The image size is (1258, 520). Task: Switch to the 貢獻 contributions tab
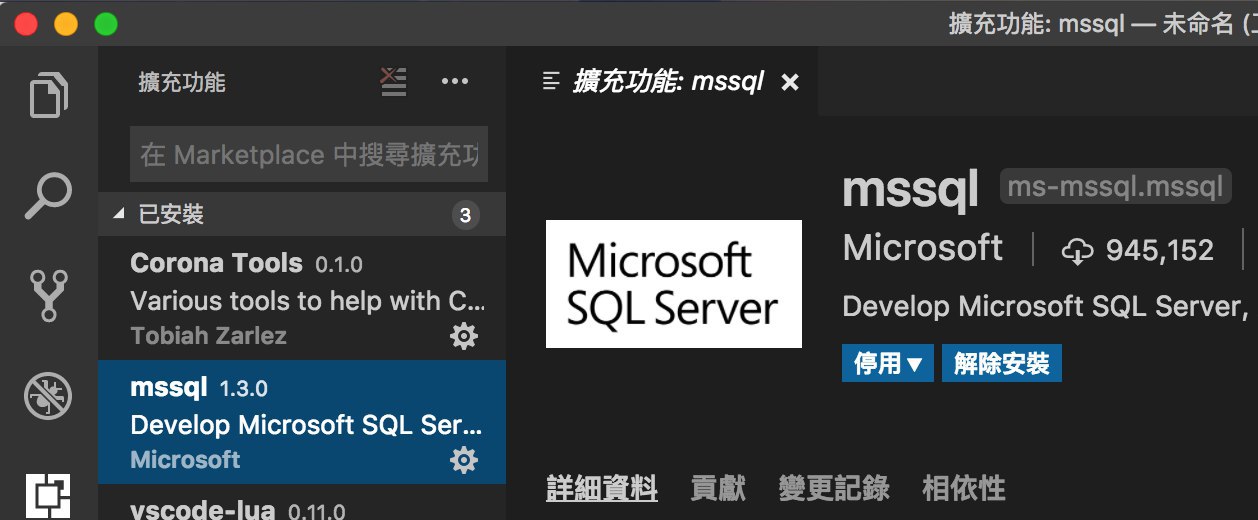pyautogui.click(x=718, y=488)
